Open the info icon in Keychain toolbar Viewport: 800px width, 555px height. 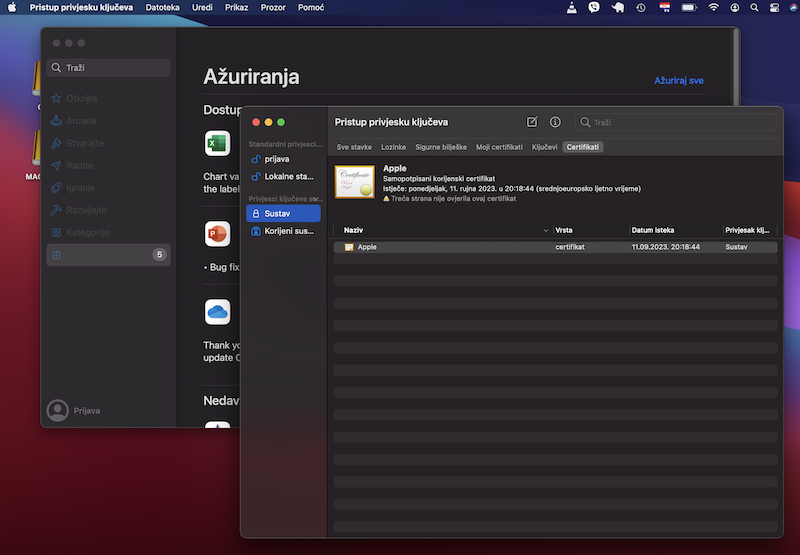click(x=555, y=122)
